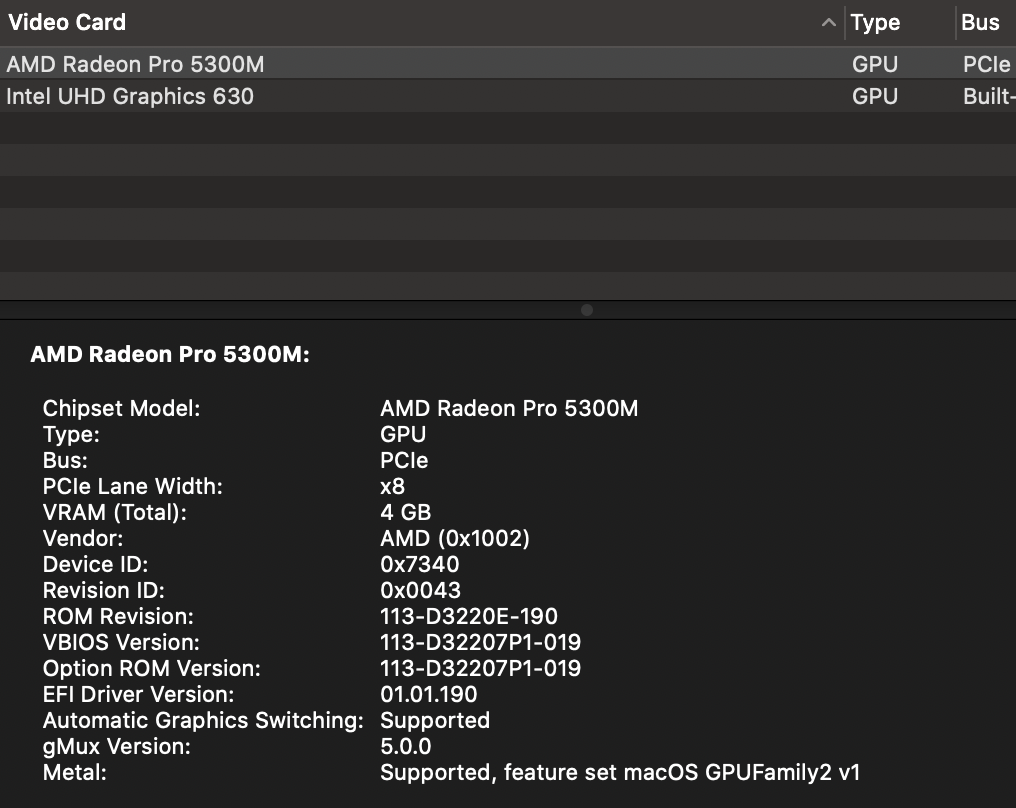The width and height of the screenshot is (1016, 808).
Task: Select the Intel UHD Graphics 630 row
Action: [x=508, y=96]
